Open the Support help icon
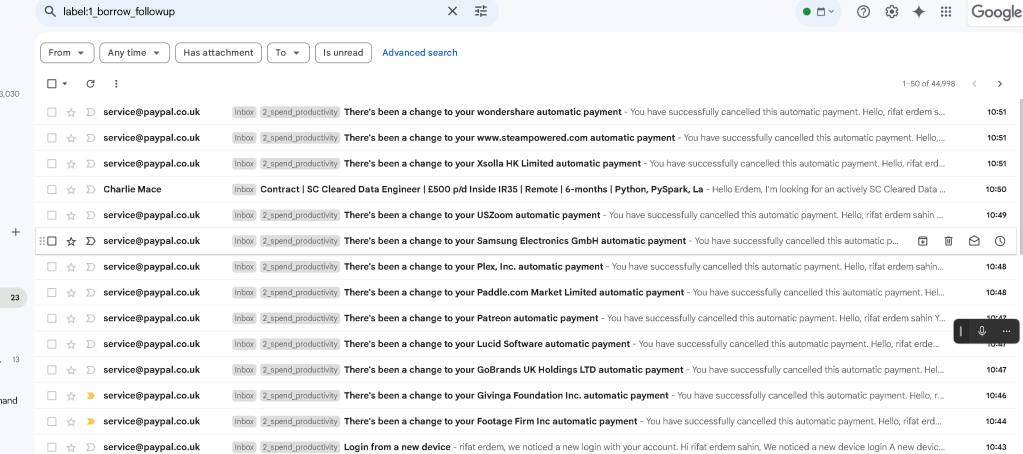The image size is (1023, 454). [x=863, y=11]
